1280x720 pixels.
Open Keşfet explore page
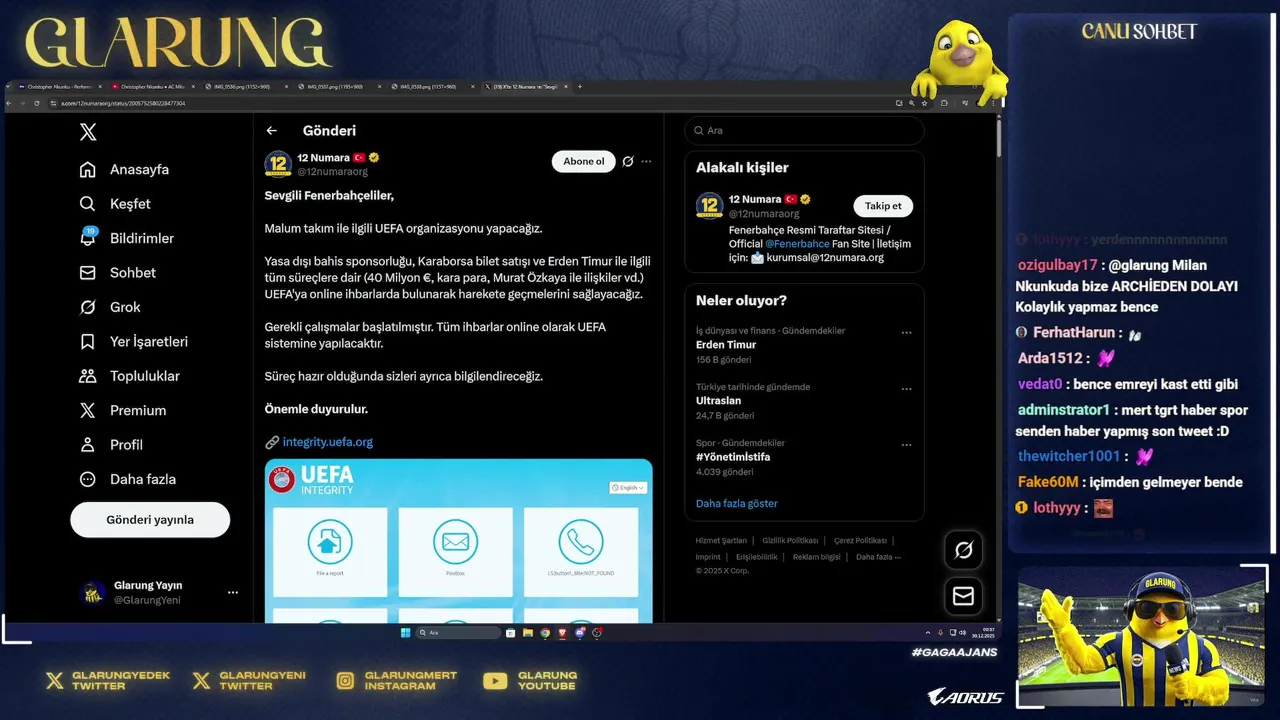tap(115, 204)
